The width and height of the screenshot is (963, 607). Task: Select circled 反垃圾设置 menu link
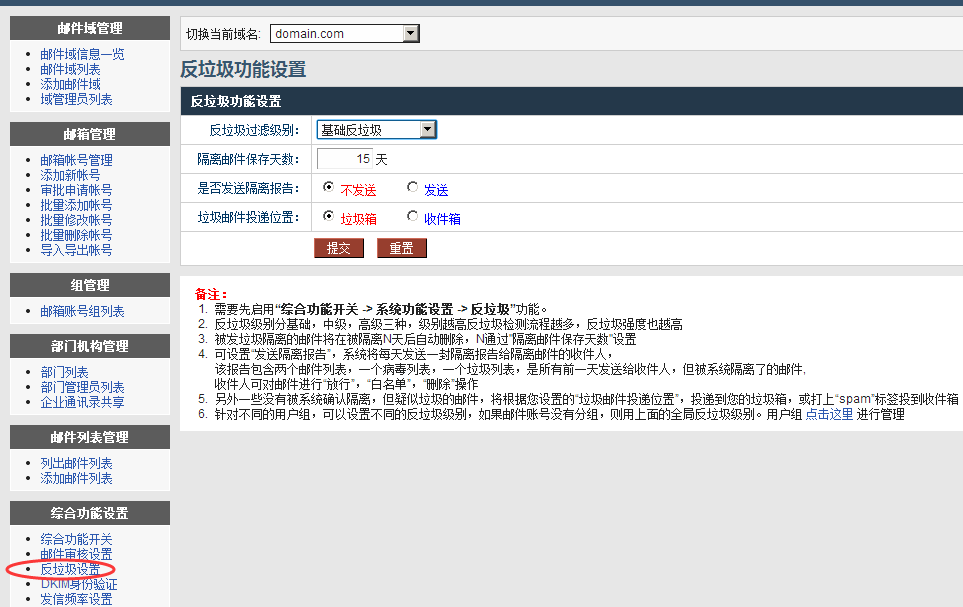click(70, 569)
